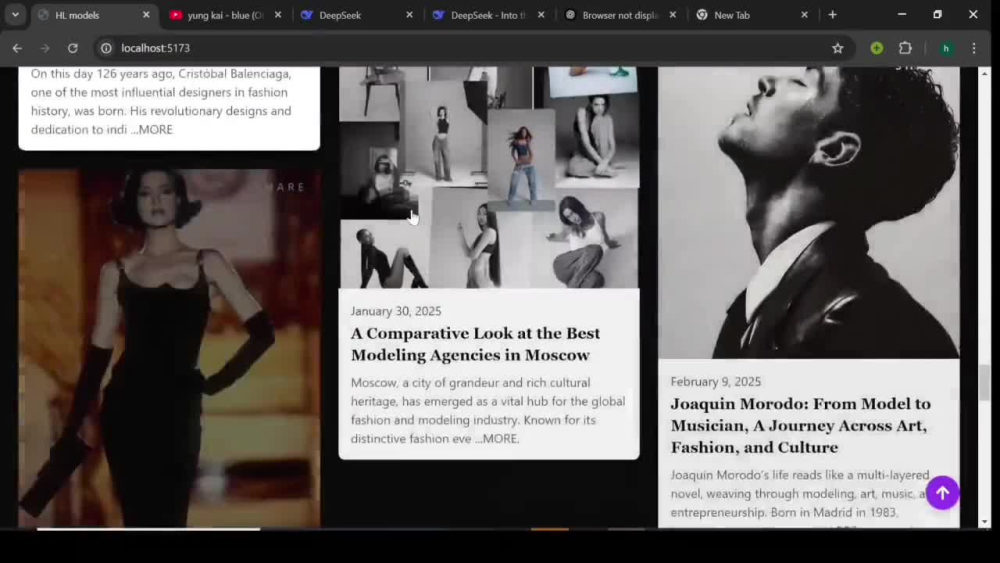Open the Extensions puzzle icon
The height and width of the screenshot is (563, 1000).
coord(905,48)
